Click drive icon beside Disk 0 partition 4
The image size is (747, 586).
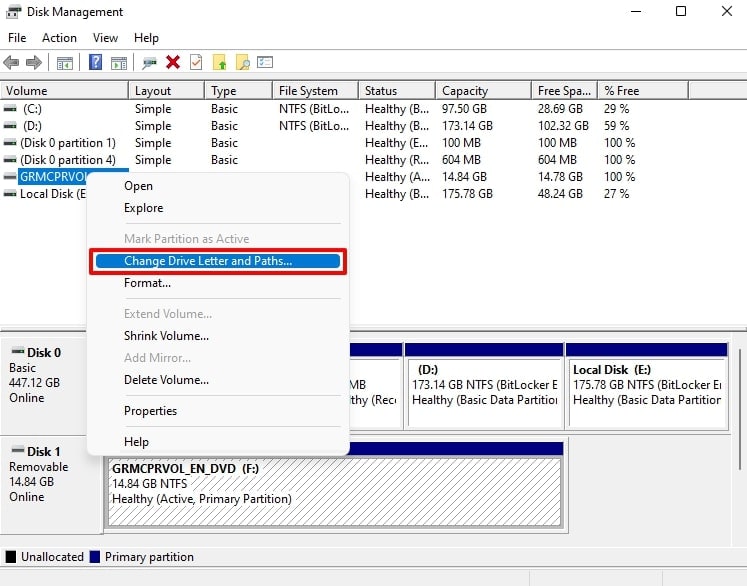(x=10, y=160)
